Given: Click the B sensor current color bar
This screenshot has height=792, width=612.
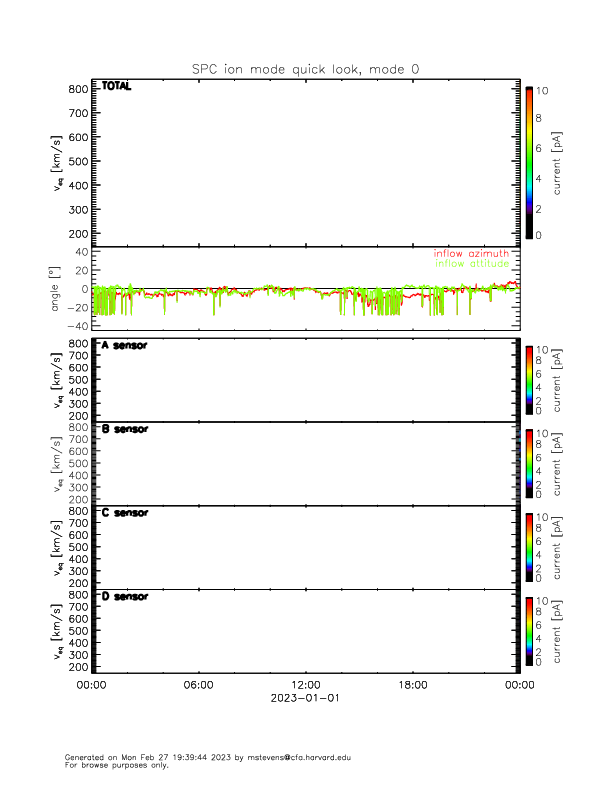Looking at the screenshot, I should click(x=529, y=463).
